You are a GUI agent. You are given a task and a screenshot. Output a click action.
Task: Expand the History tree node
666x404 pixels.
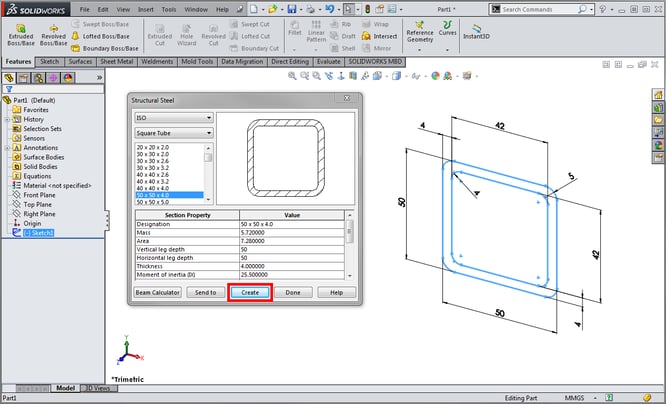coord(7,119)
